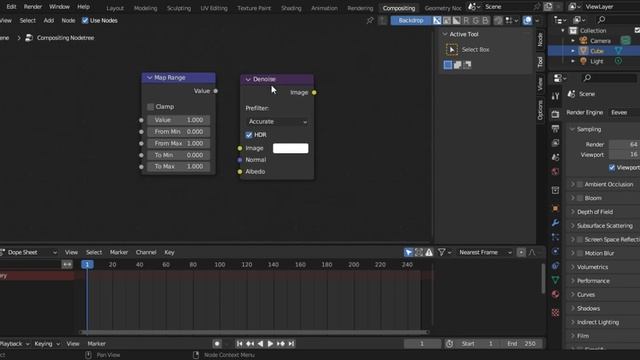
Task: Click the Use Preview Range stopwatch icon
Action: [x=449, y=344]
